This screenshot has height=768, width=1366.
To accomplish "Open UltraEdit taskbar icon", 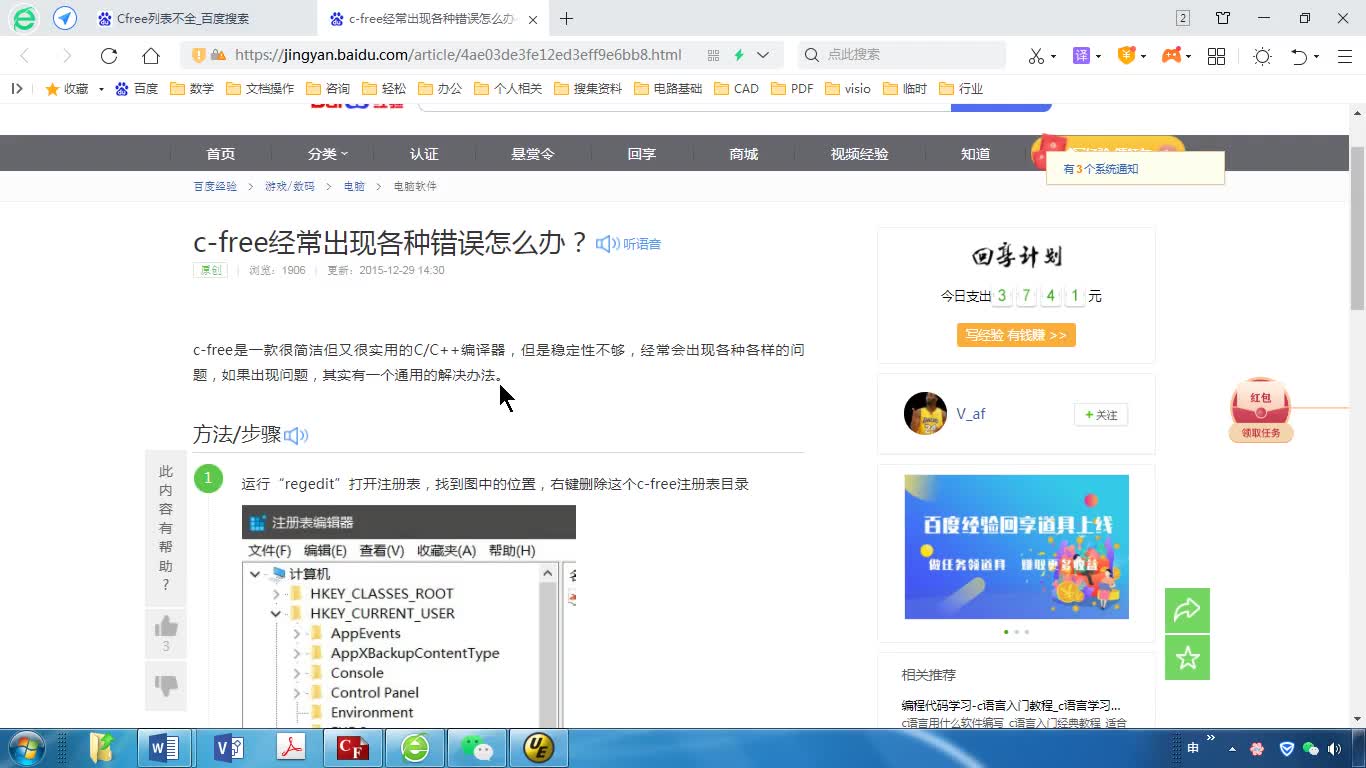I will [538, 748].
